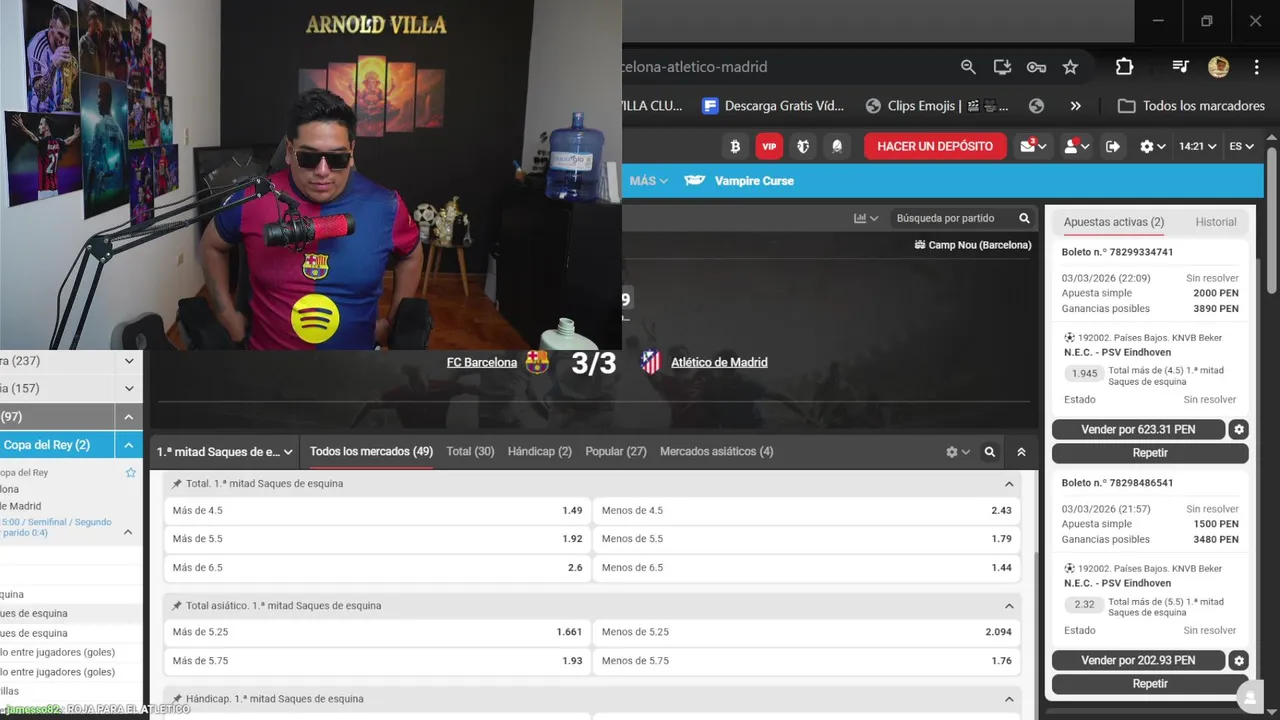Open the media control playlist icon
Screen dimensions: 1280x720
(x=1180, y=67)
